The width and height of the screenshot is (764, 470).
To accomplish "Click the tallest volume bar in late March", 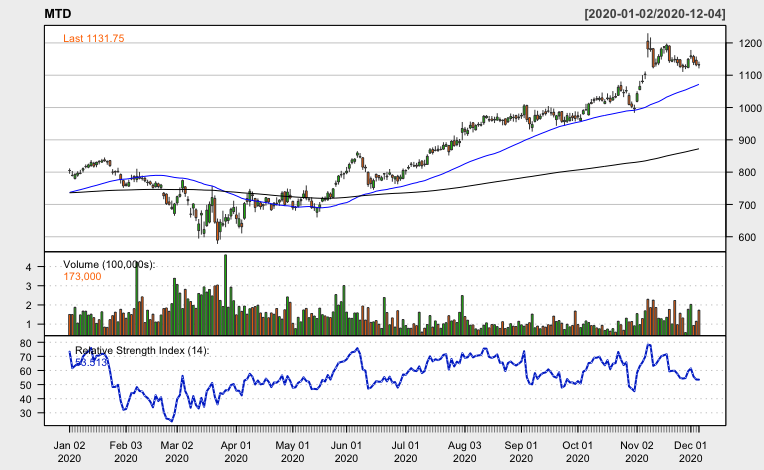I will tap(225, 295).
